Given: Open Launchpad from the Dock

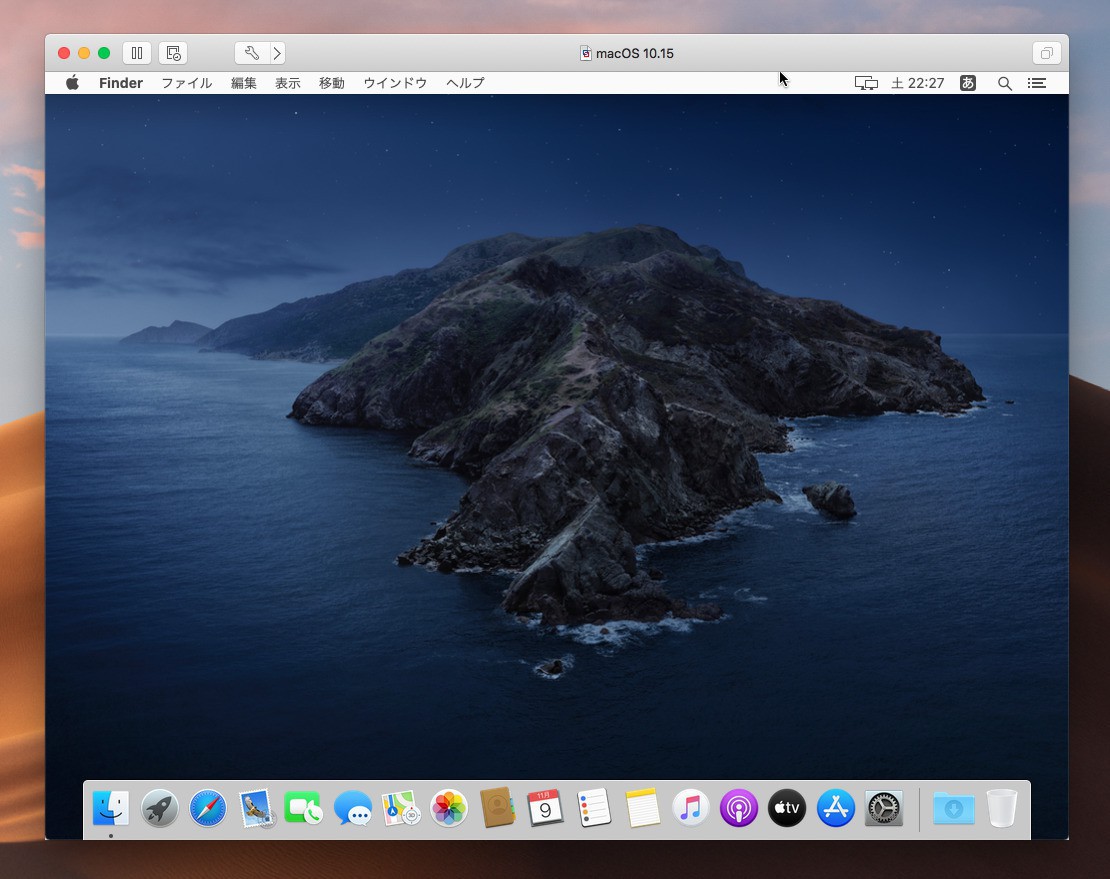Looking at the screenshot, I should pyautogui.click(x=159, y=808).
